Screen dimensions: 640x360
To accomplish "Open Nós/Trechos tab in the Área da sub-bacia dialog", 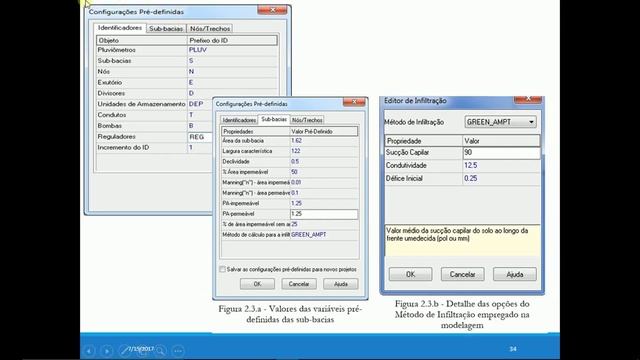I will (x=307, y=120).
